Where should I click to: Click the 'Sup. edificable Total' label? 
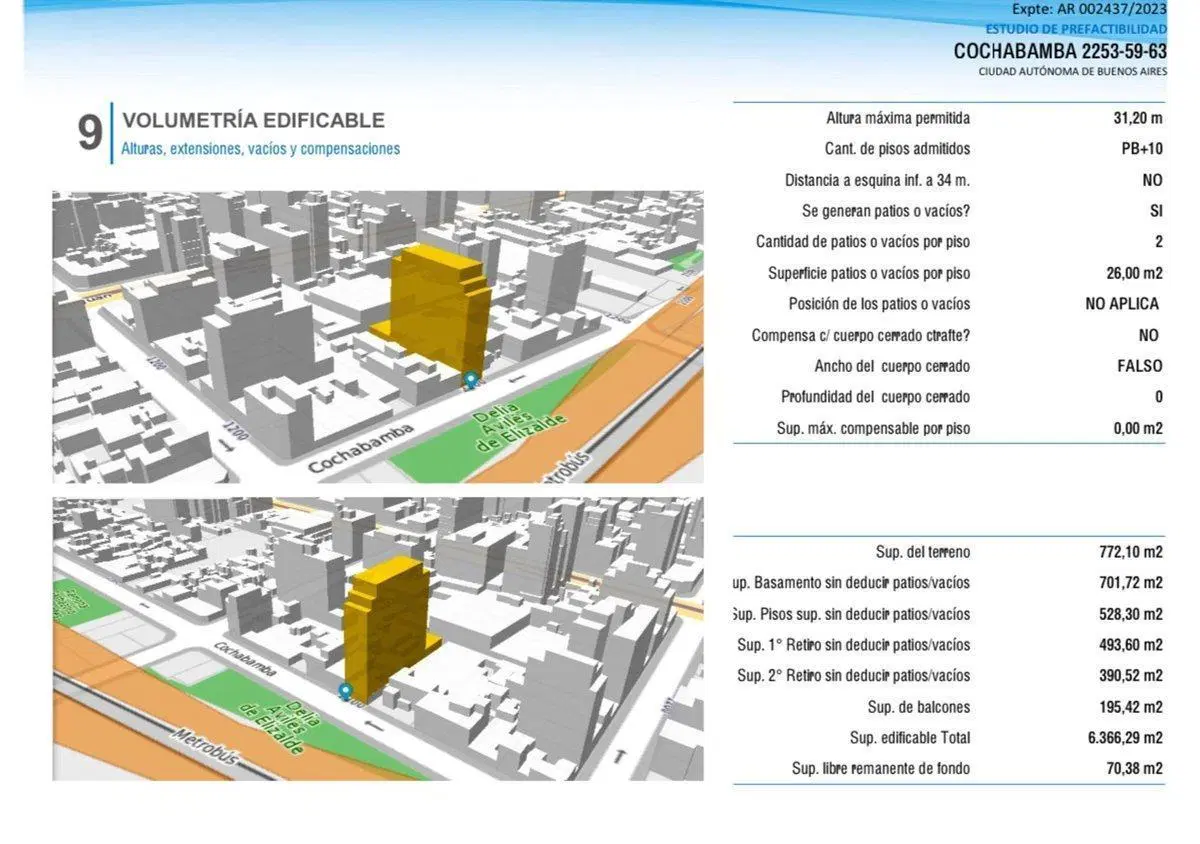tap(910, 738)
